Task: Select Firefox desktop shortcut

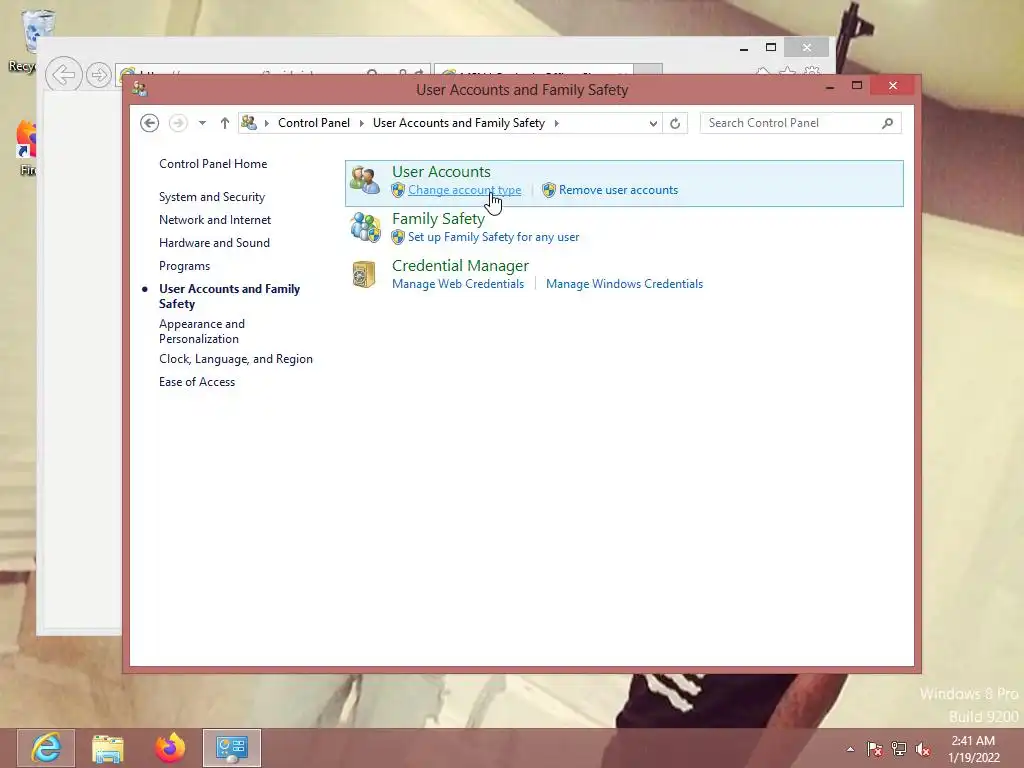Action: point(26,148)
